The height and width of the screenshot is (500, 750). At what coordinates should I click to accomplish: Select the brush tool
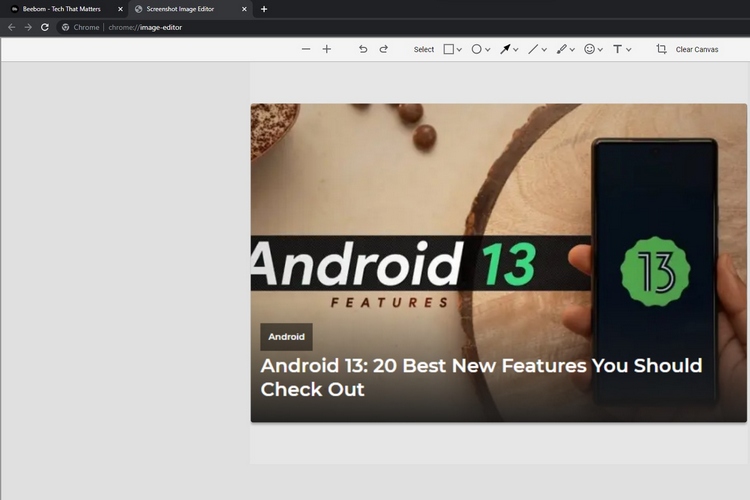[562, 49]
